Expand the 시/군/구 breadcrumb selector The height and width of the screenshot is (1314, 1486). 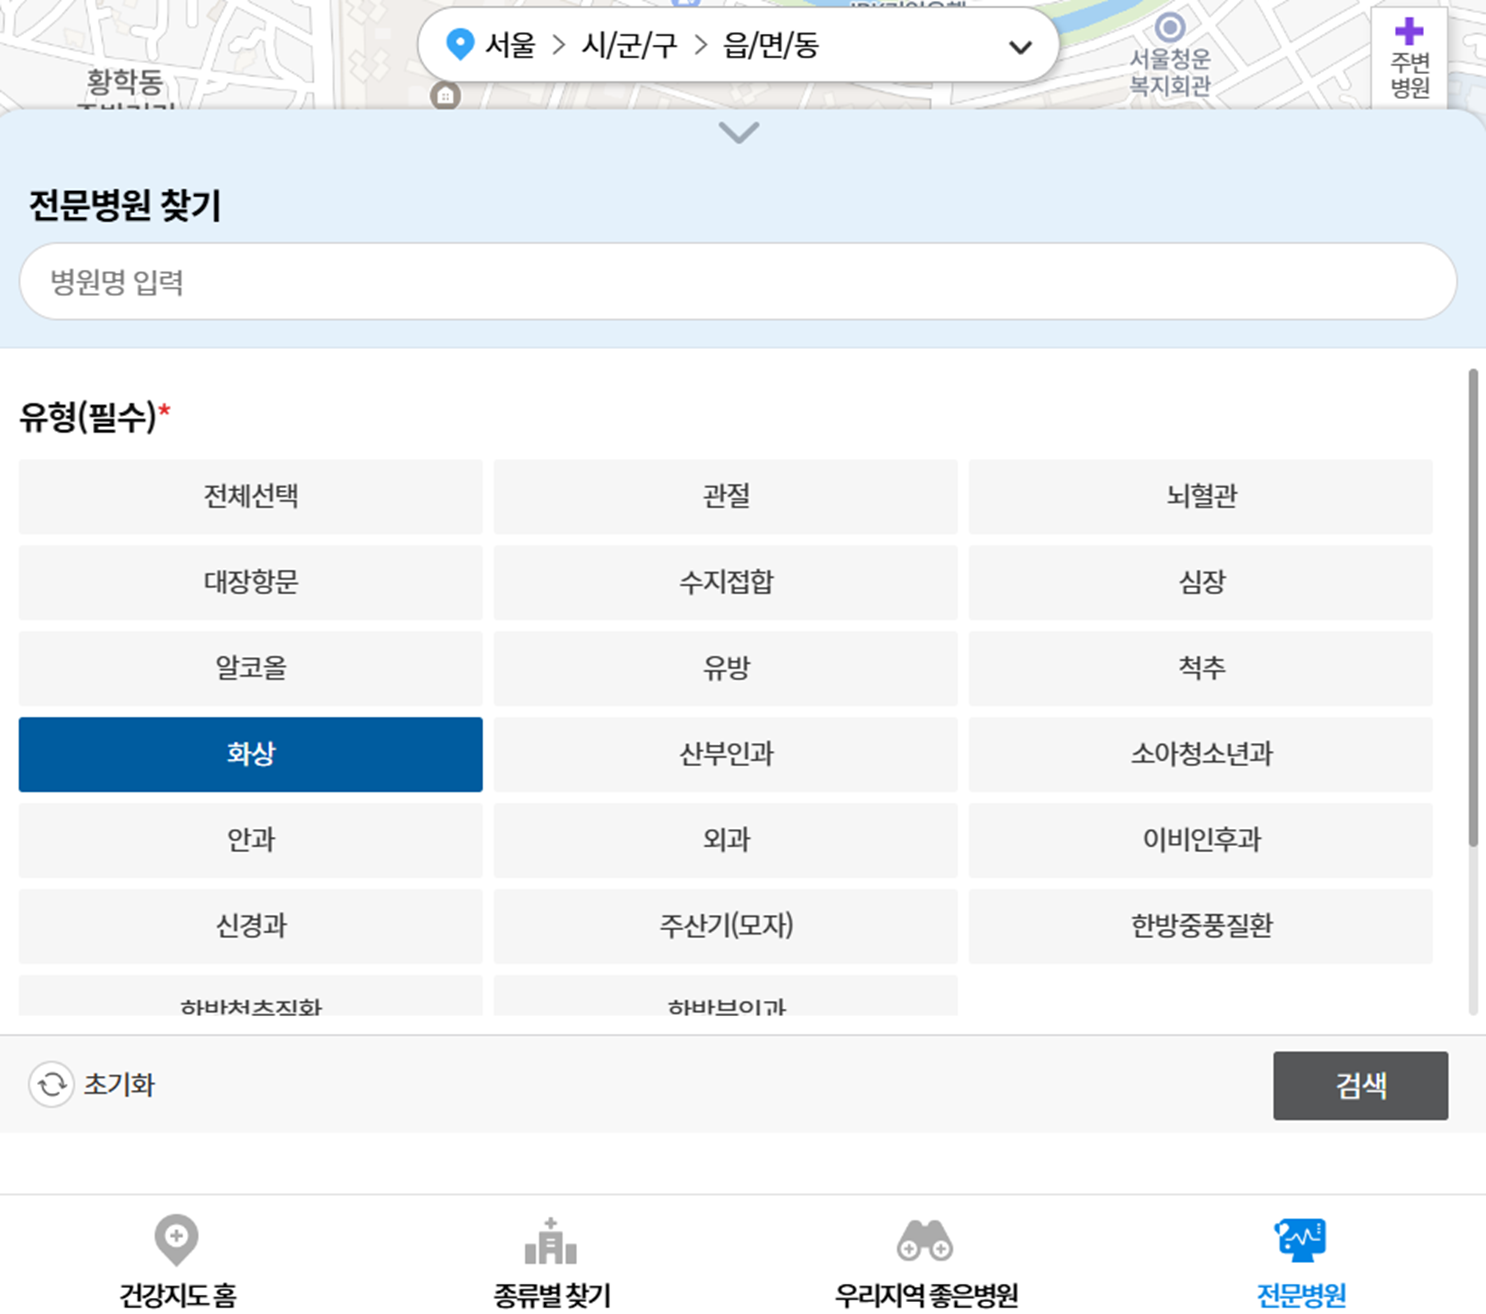click(630, 44)
